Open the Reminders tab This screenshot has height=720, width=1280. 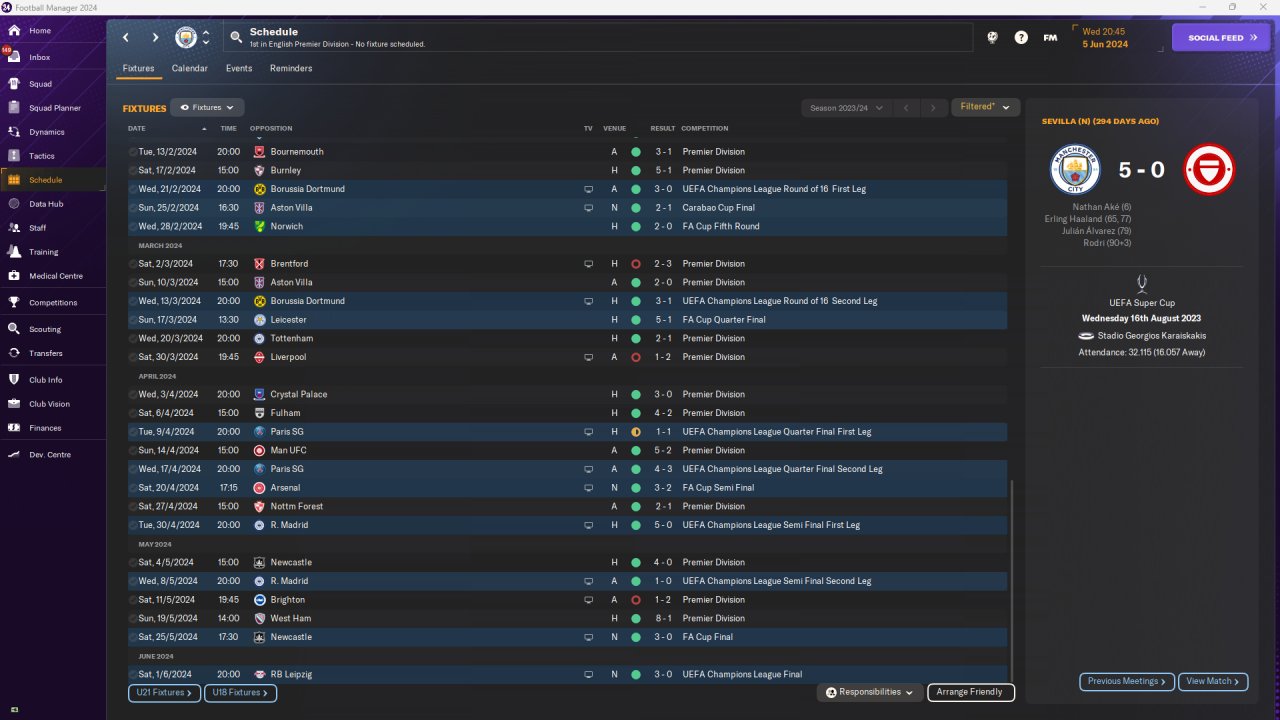291,69
